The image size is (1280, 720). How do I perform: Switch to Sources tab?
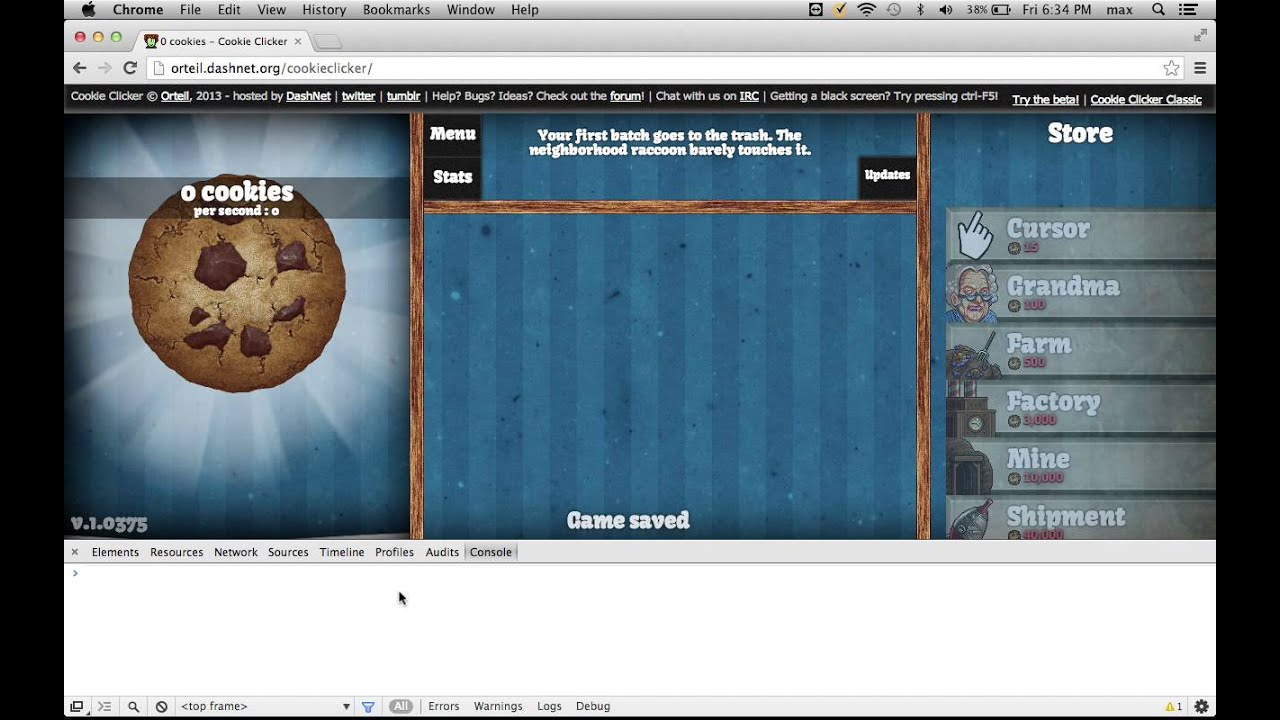288,552
